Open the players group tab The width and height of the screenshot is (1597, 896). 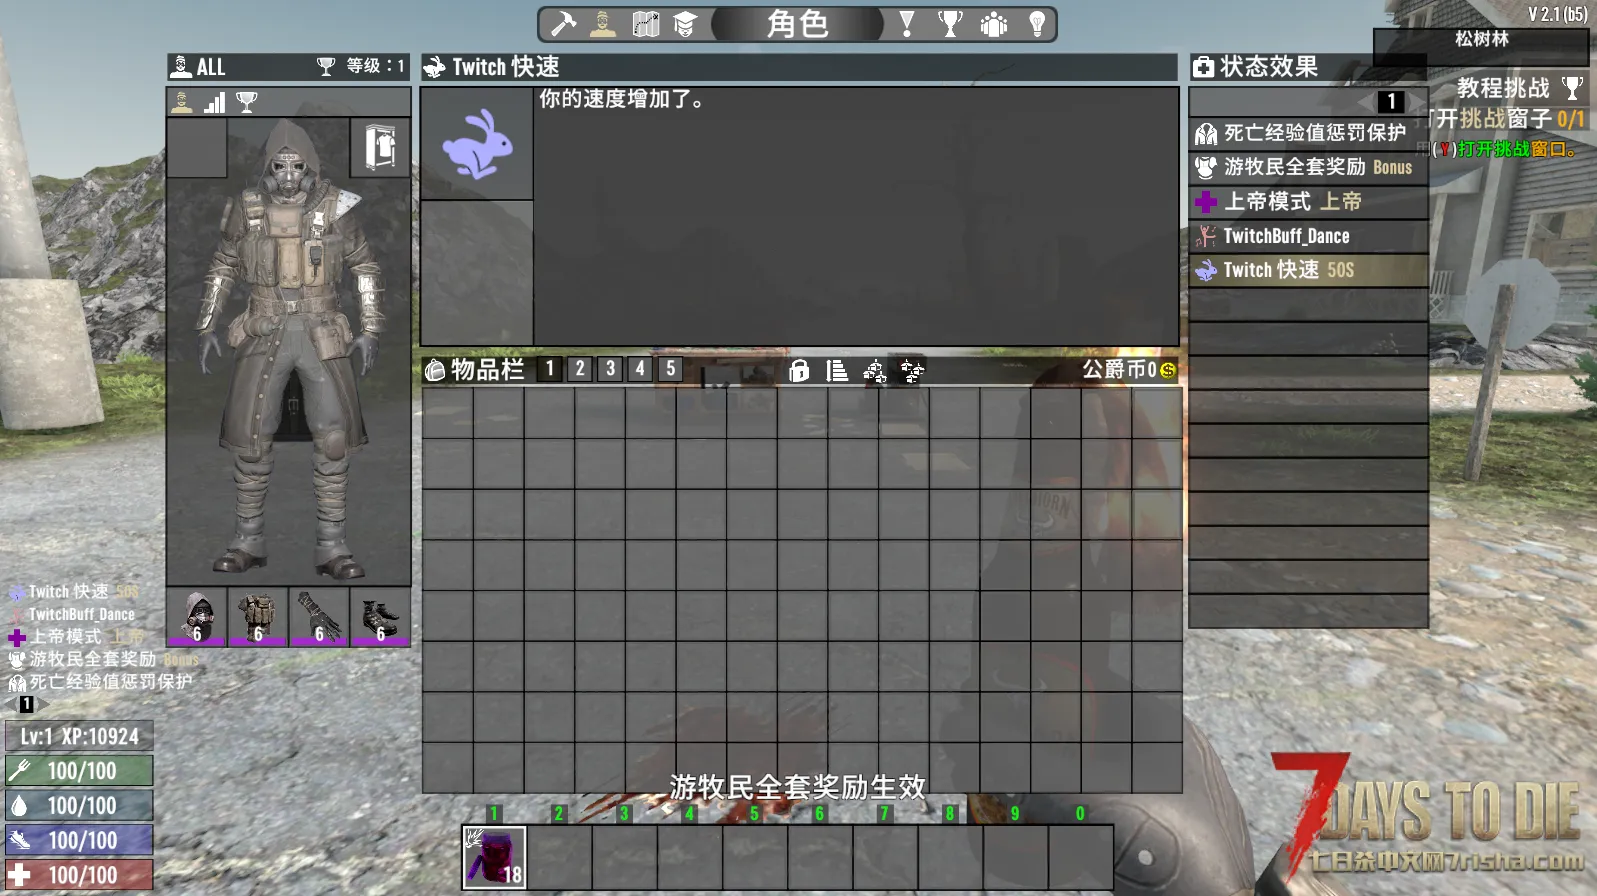pos(994,23)
